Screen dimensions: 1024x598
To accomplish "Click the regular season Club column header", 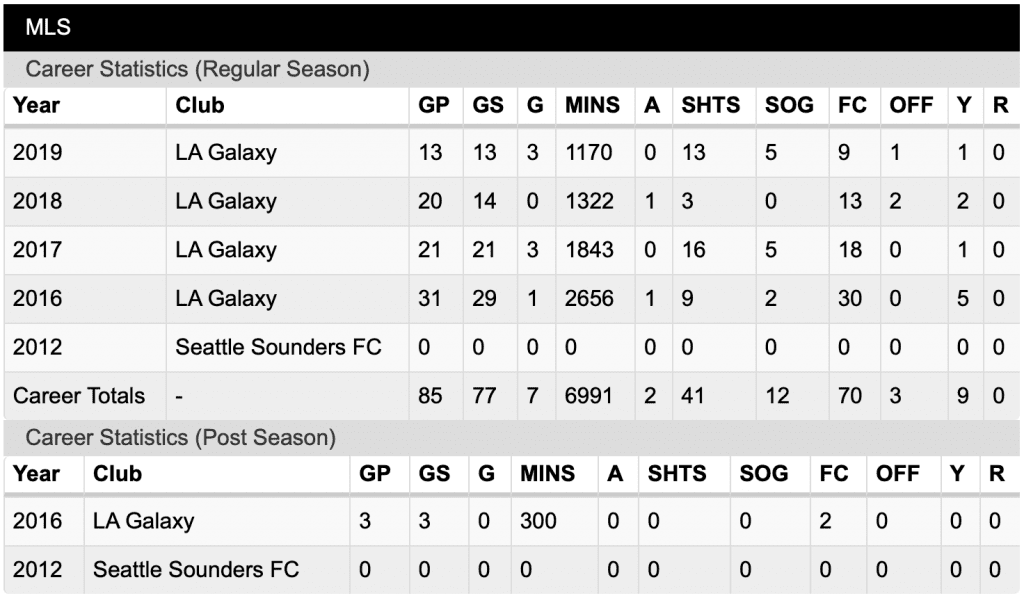I will pyautogui.click(x=200, y=105).
